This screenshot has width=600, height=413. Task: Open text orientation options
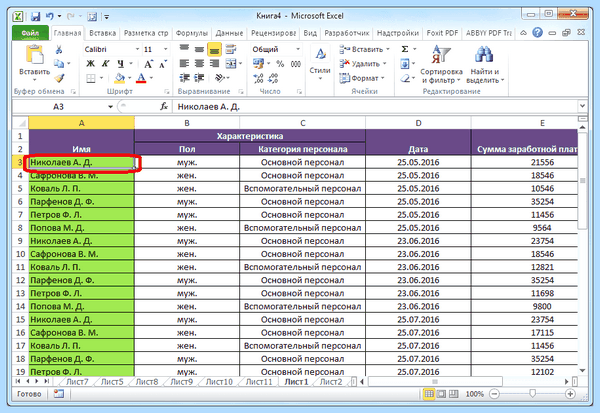coord(220,78)
